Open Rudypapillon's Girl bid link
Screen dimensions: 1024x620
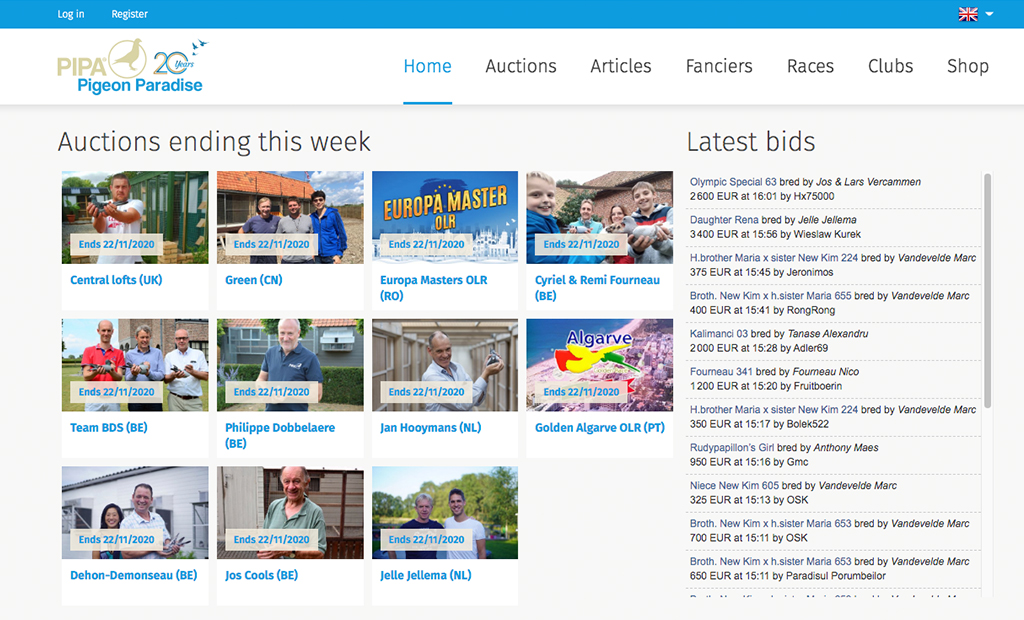(731, 447)
